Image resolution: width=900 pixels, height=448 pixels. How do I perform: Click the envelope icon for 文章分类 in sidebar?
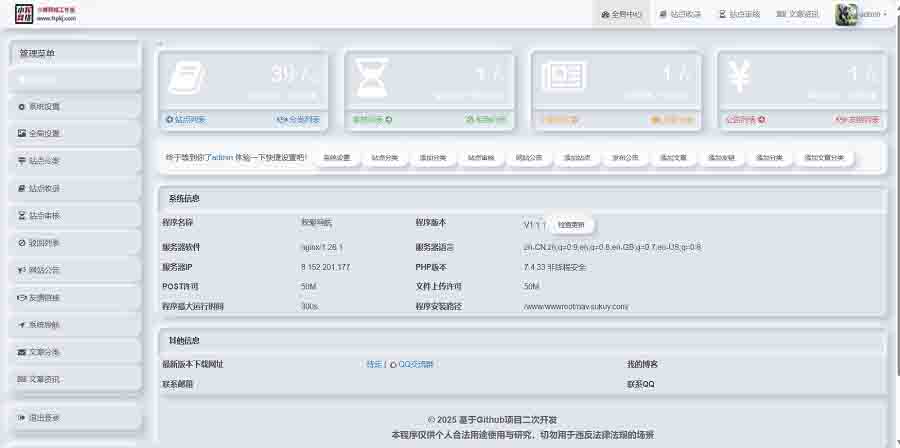tap(22, 352)
